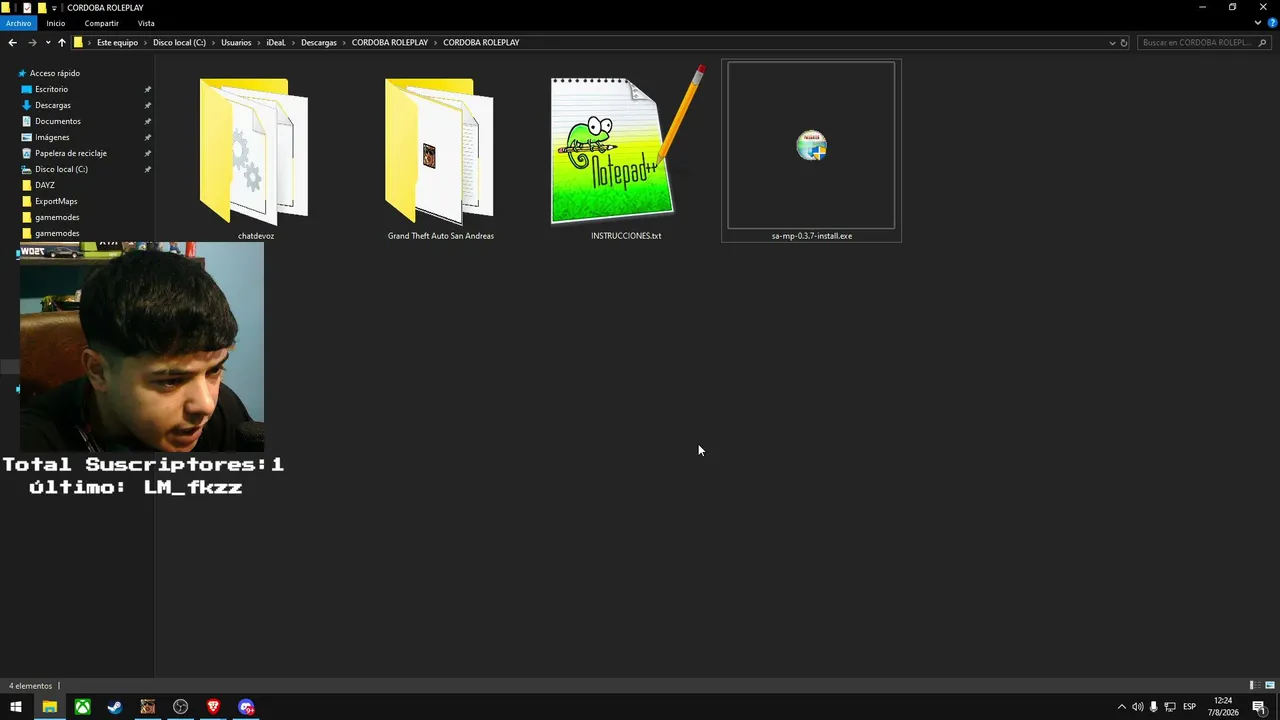
Task: Go back with the back arrow
Action: [12, 43]
